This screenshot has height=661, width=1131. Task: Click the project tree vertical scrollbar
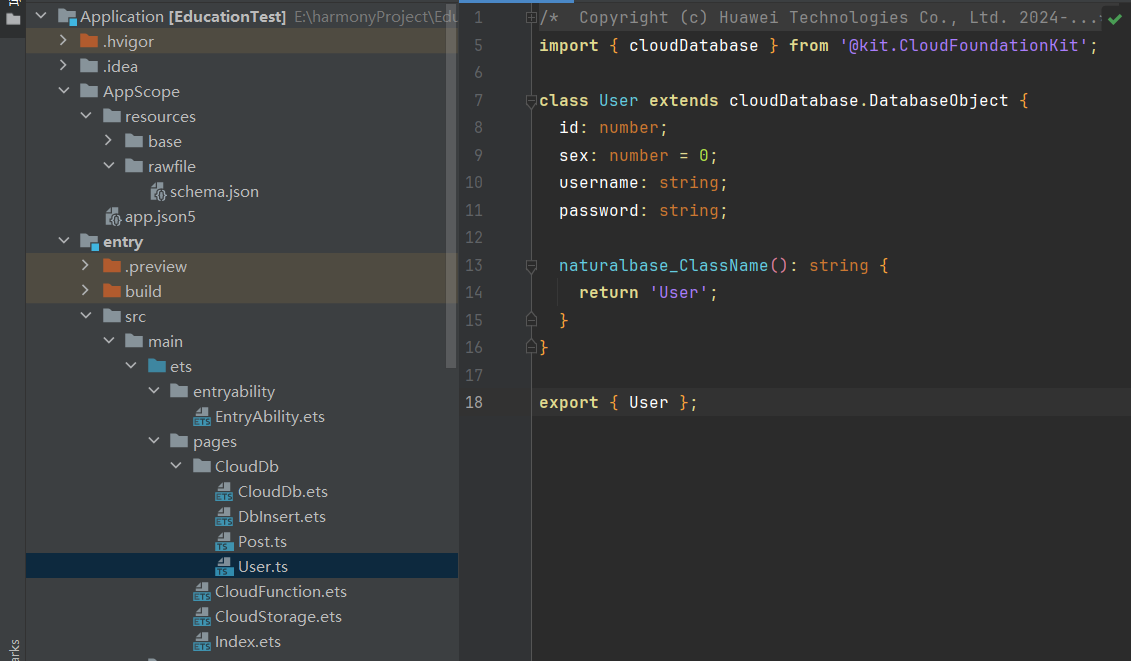[452, 188]
